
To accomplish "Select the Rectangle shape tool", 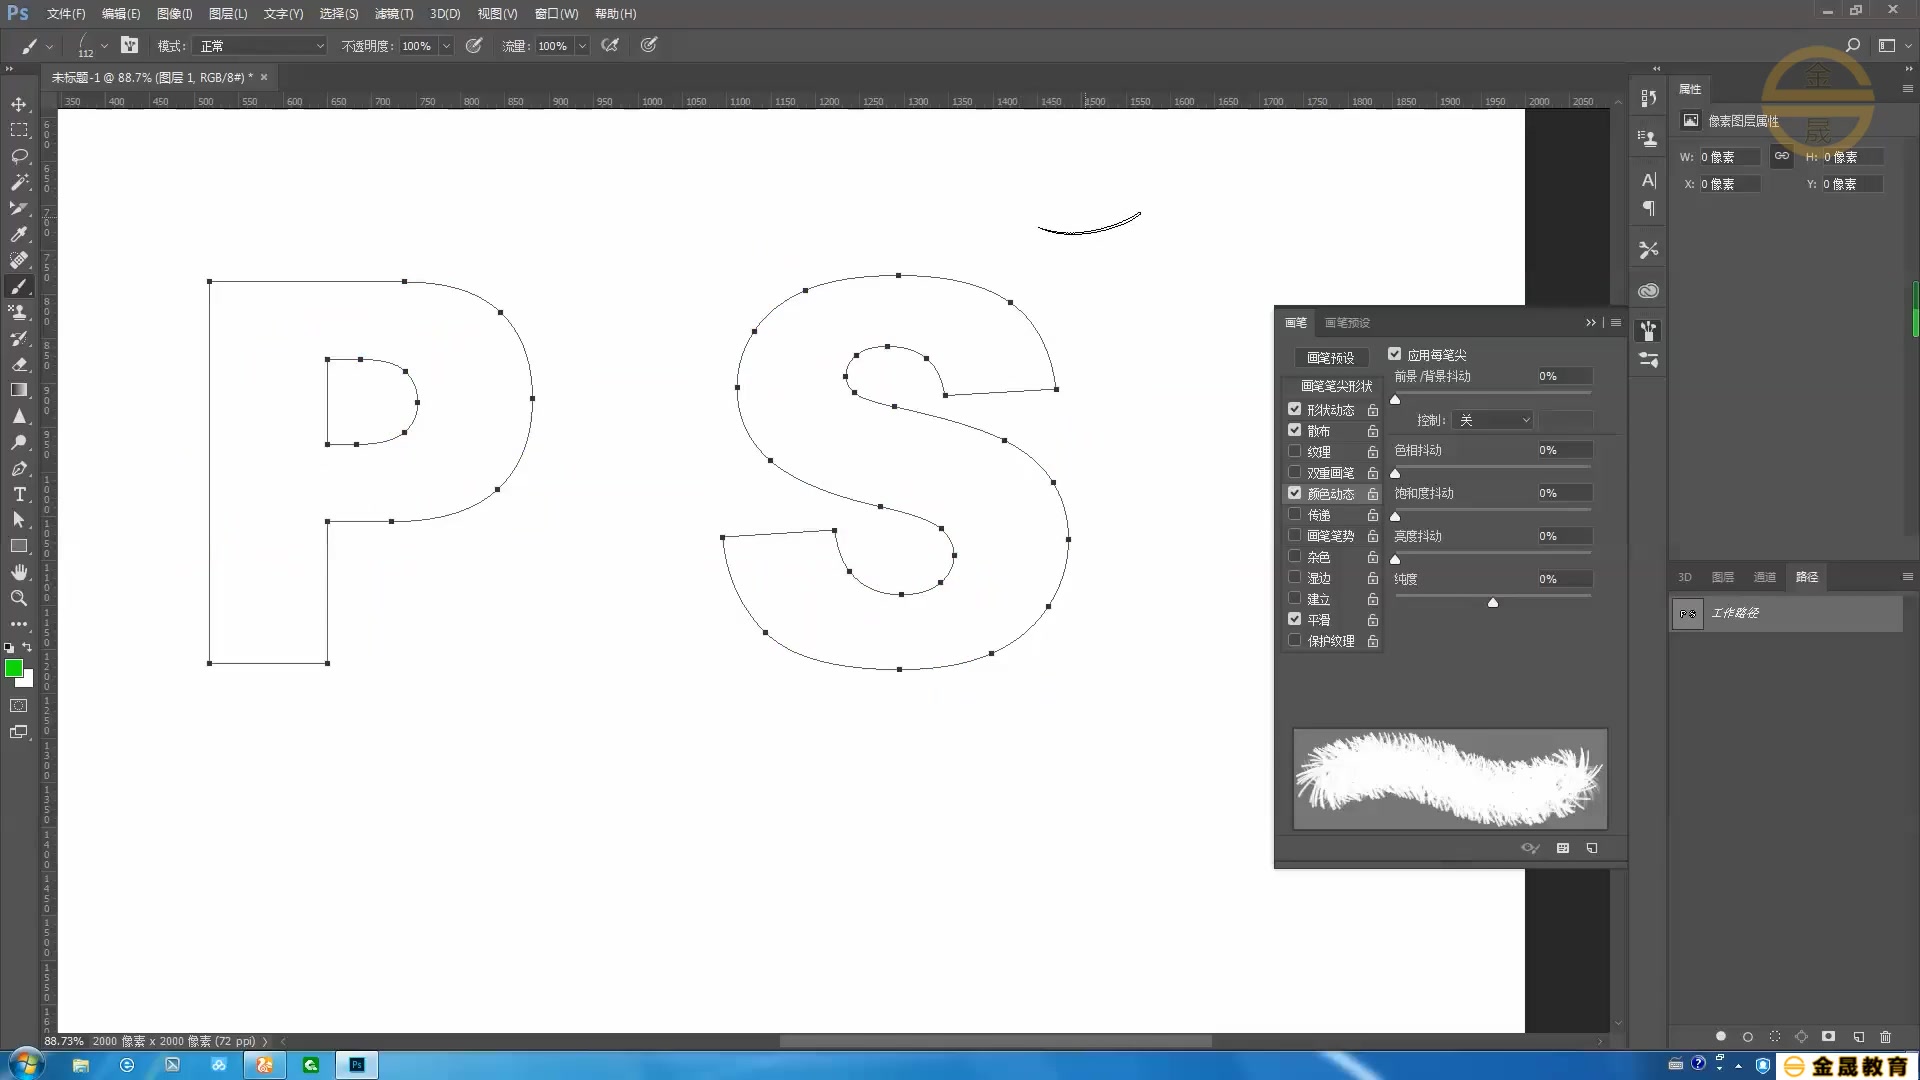I will (x=19, y=546).
